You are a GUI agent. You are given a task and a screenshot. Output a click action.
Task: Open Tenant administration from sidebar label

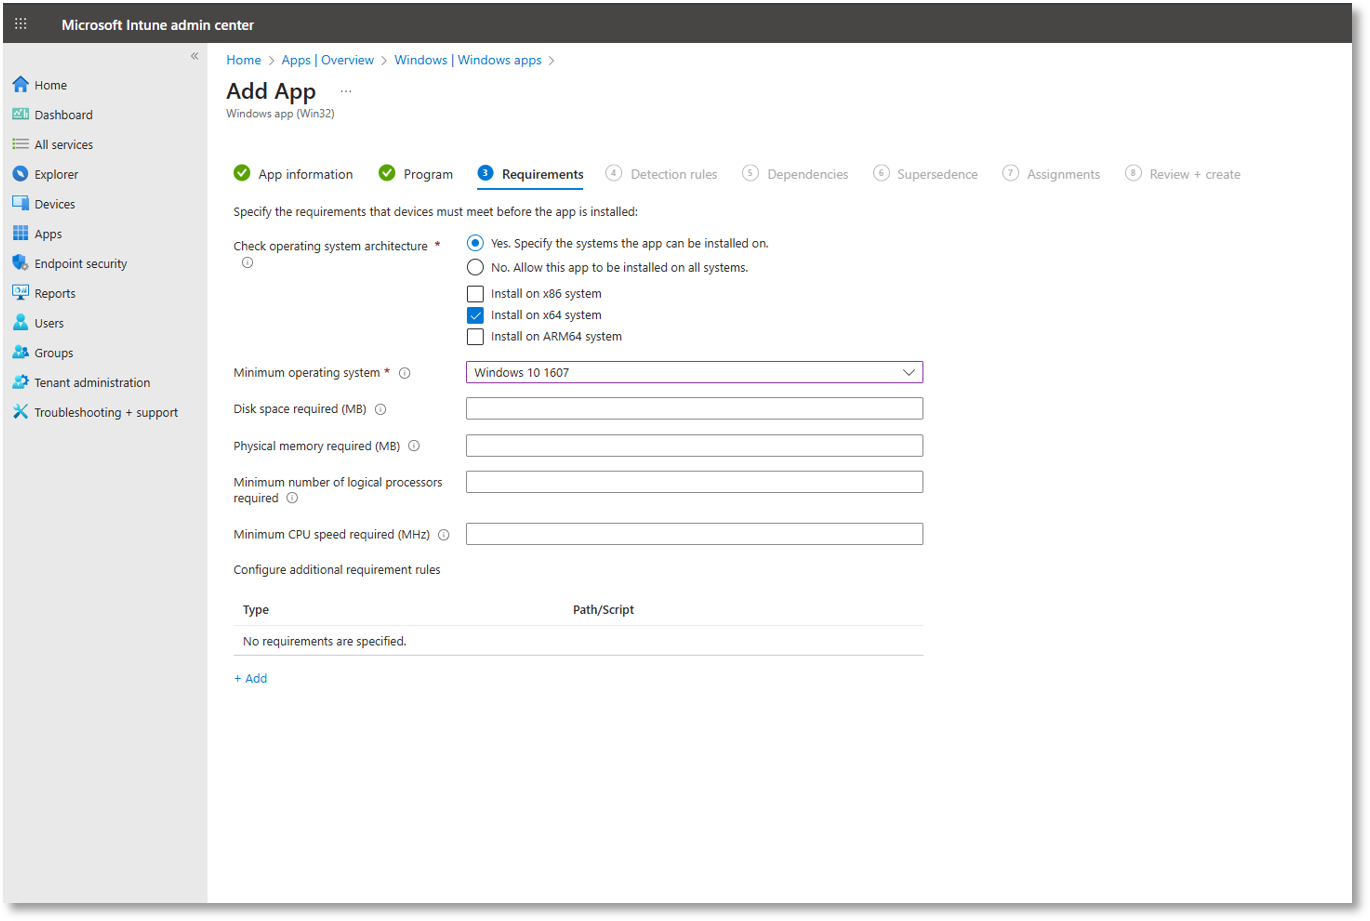tap(92, 383)
